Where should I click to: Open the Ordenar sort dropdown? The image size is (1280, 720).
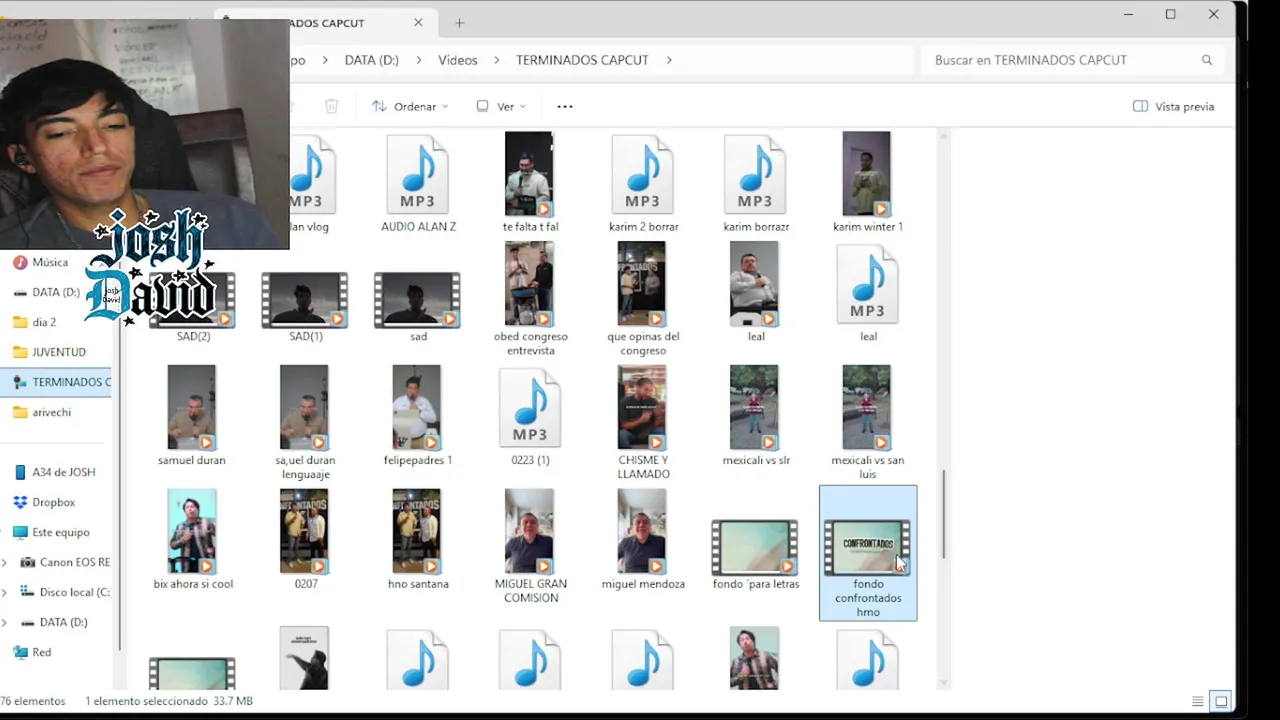[410, 106]
